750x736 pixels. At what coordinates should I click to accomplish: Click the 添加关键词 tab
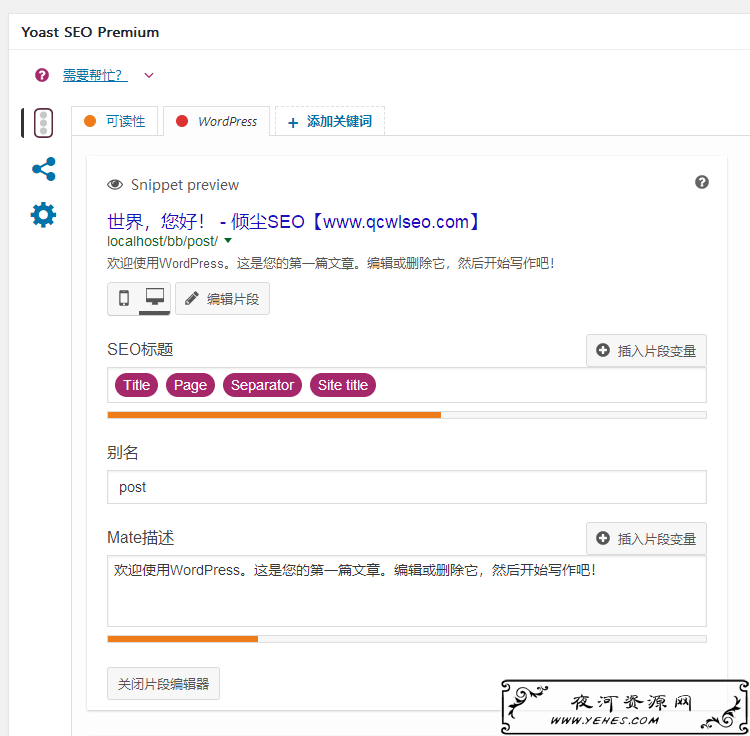[330, 121]
